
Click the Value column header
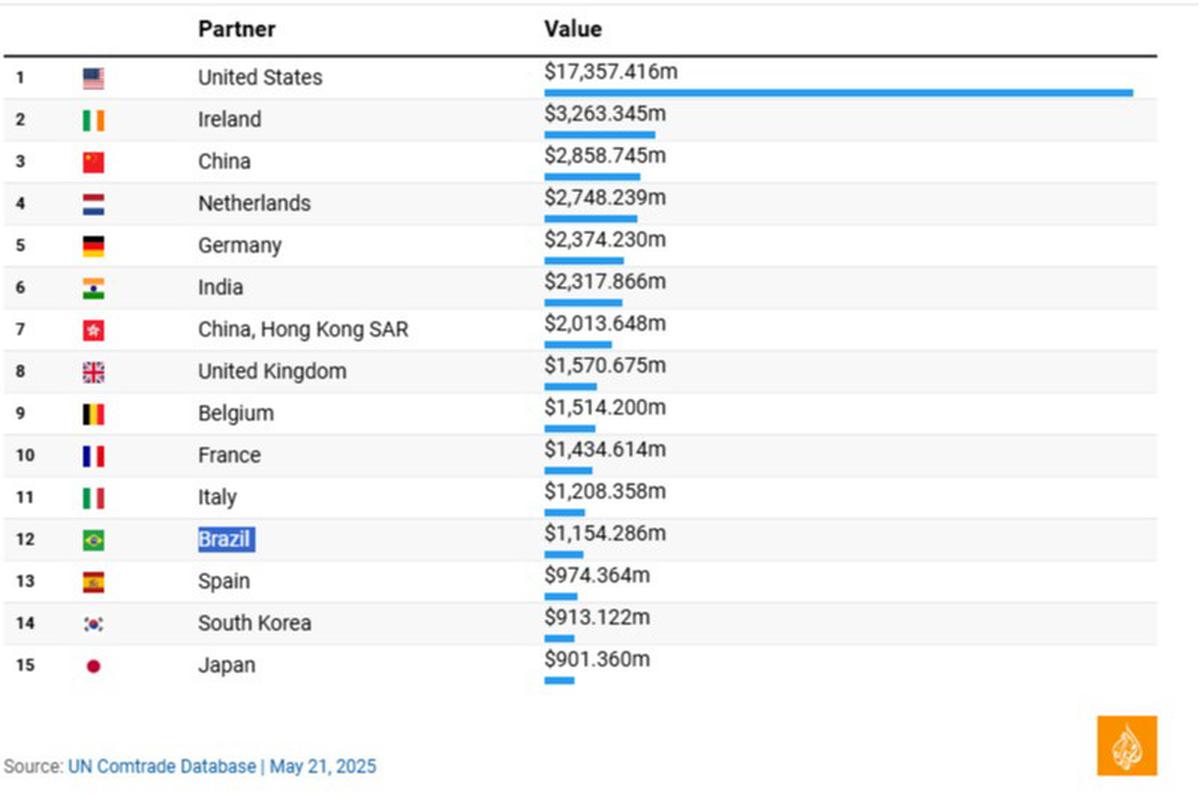(573, 29)
